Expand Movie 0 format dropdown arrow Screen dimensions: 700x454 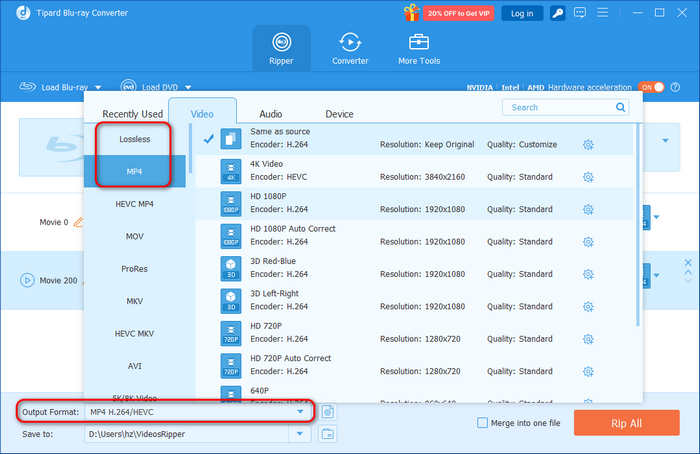coord(656,217)
